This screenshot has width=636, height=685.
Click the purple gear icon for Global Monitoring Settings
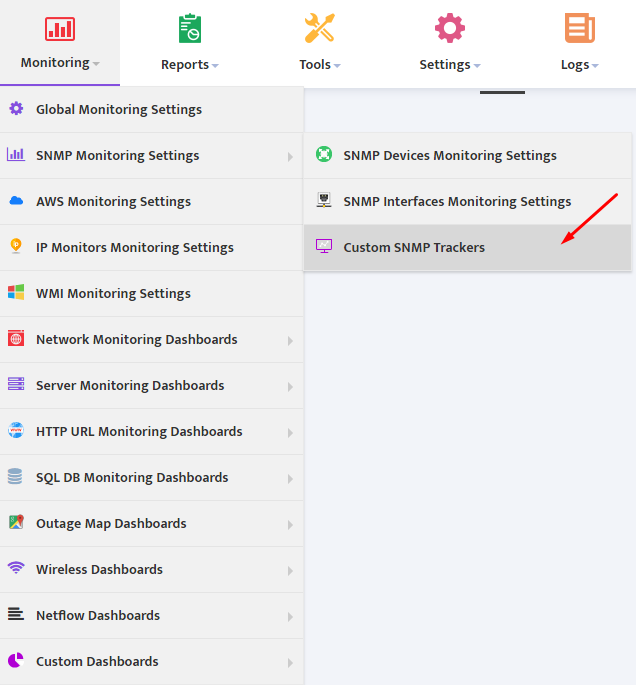pos(16,108)
